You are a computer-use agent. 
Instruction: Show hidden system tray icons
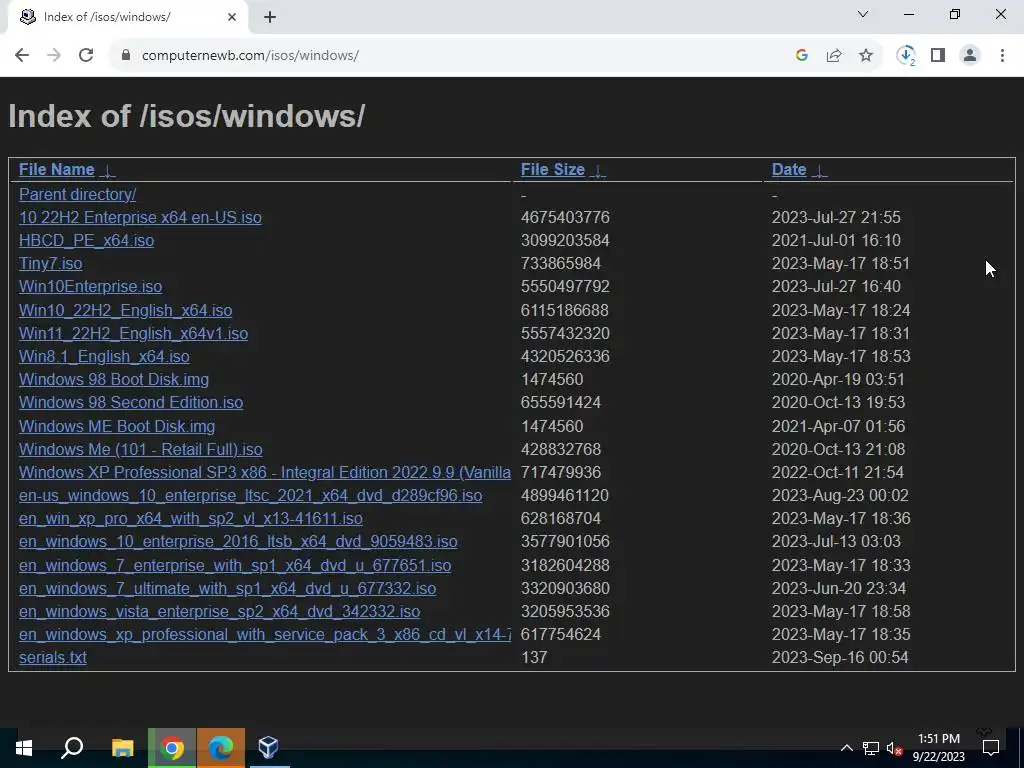click(846, 748)
